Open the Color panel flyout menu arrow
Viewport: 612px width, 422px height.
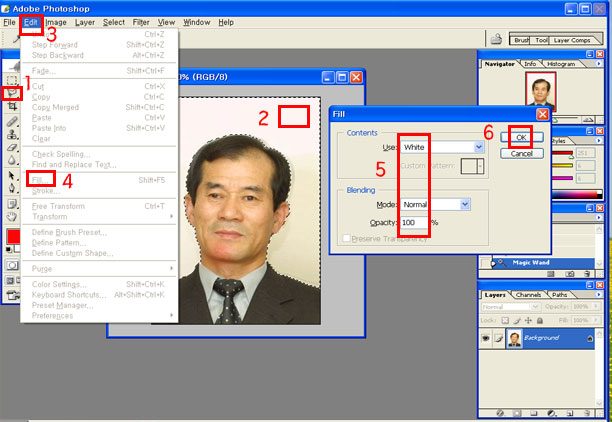(x=599, y=140)
